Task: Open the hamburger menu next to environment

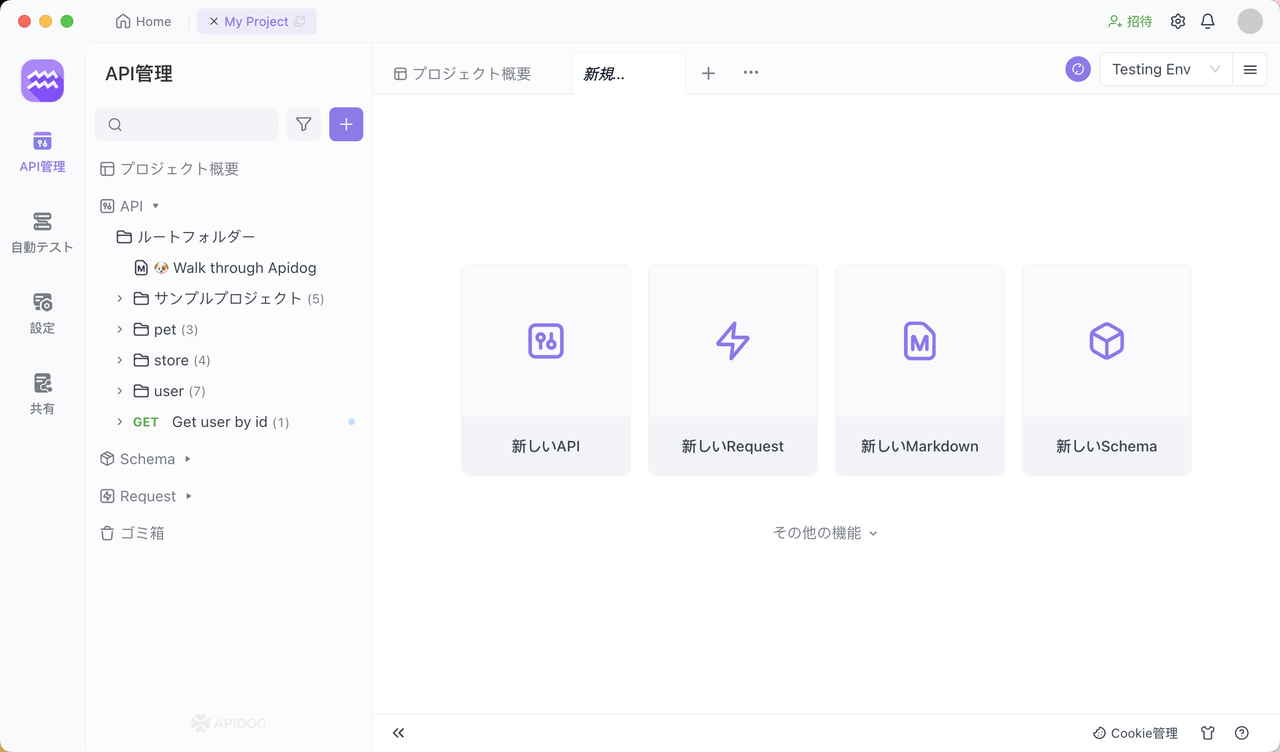Action: point(1250,69)
